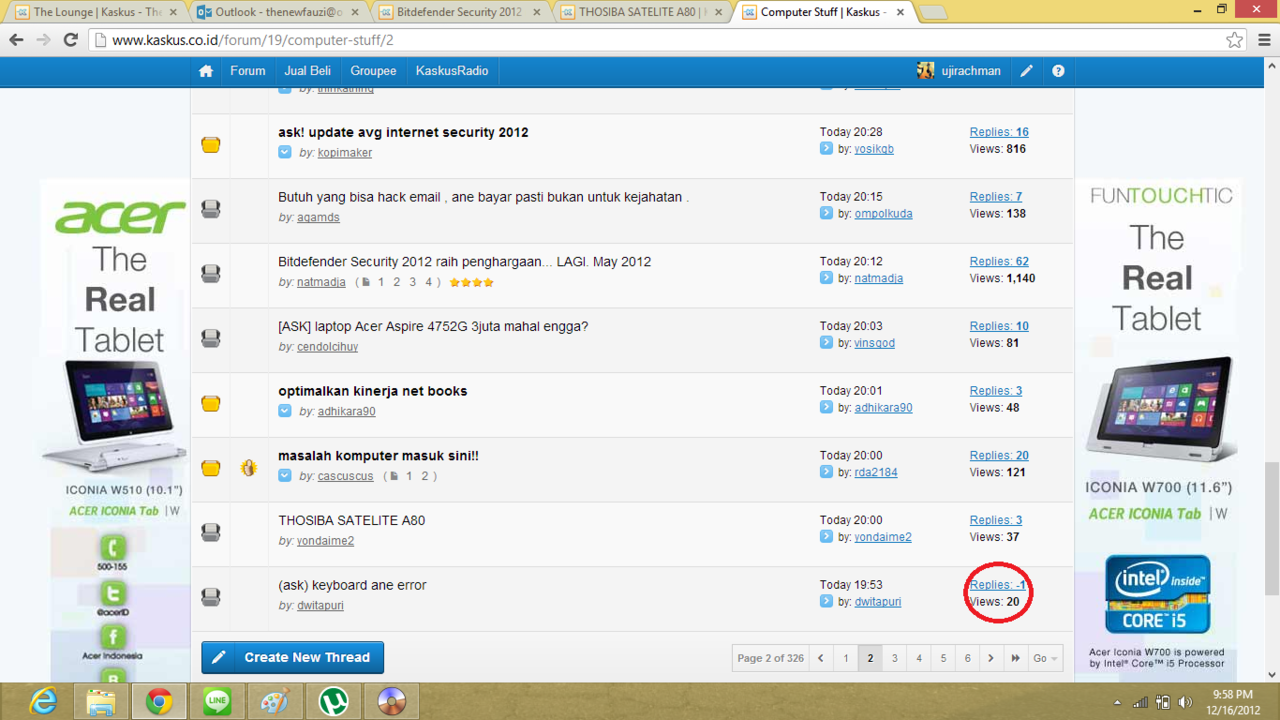The width and height of the screenshot is (1280, 720).
Task: Open the Jual Beli menu item
Action: pyautogui.click(x=307, y=71)
